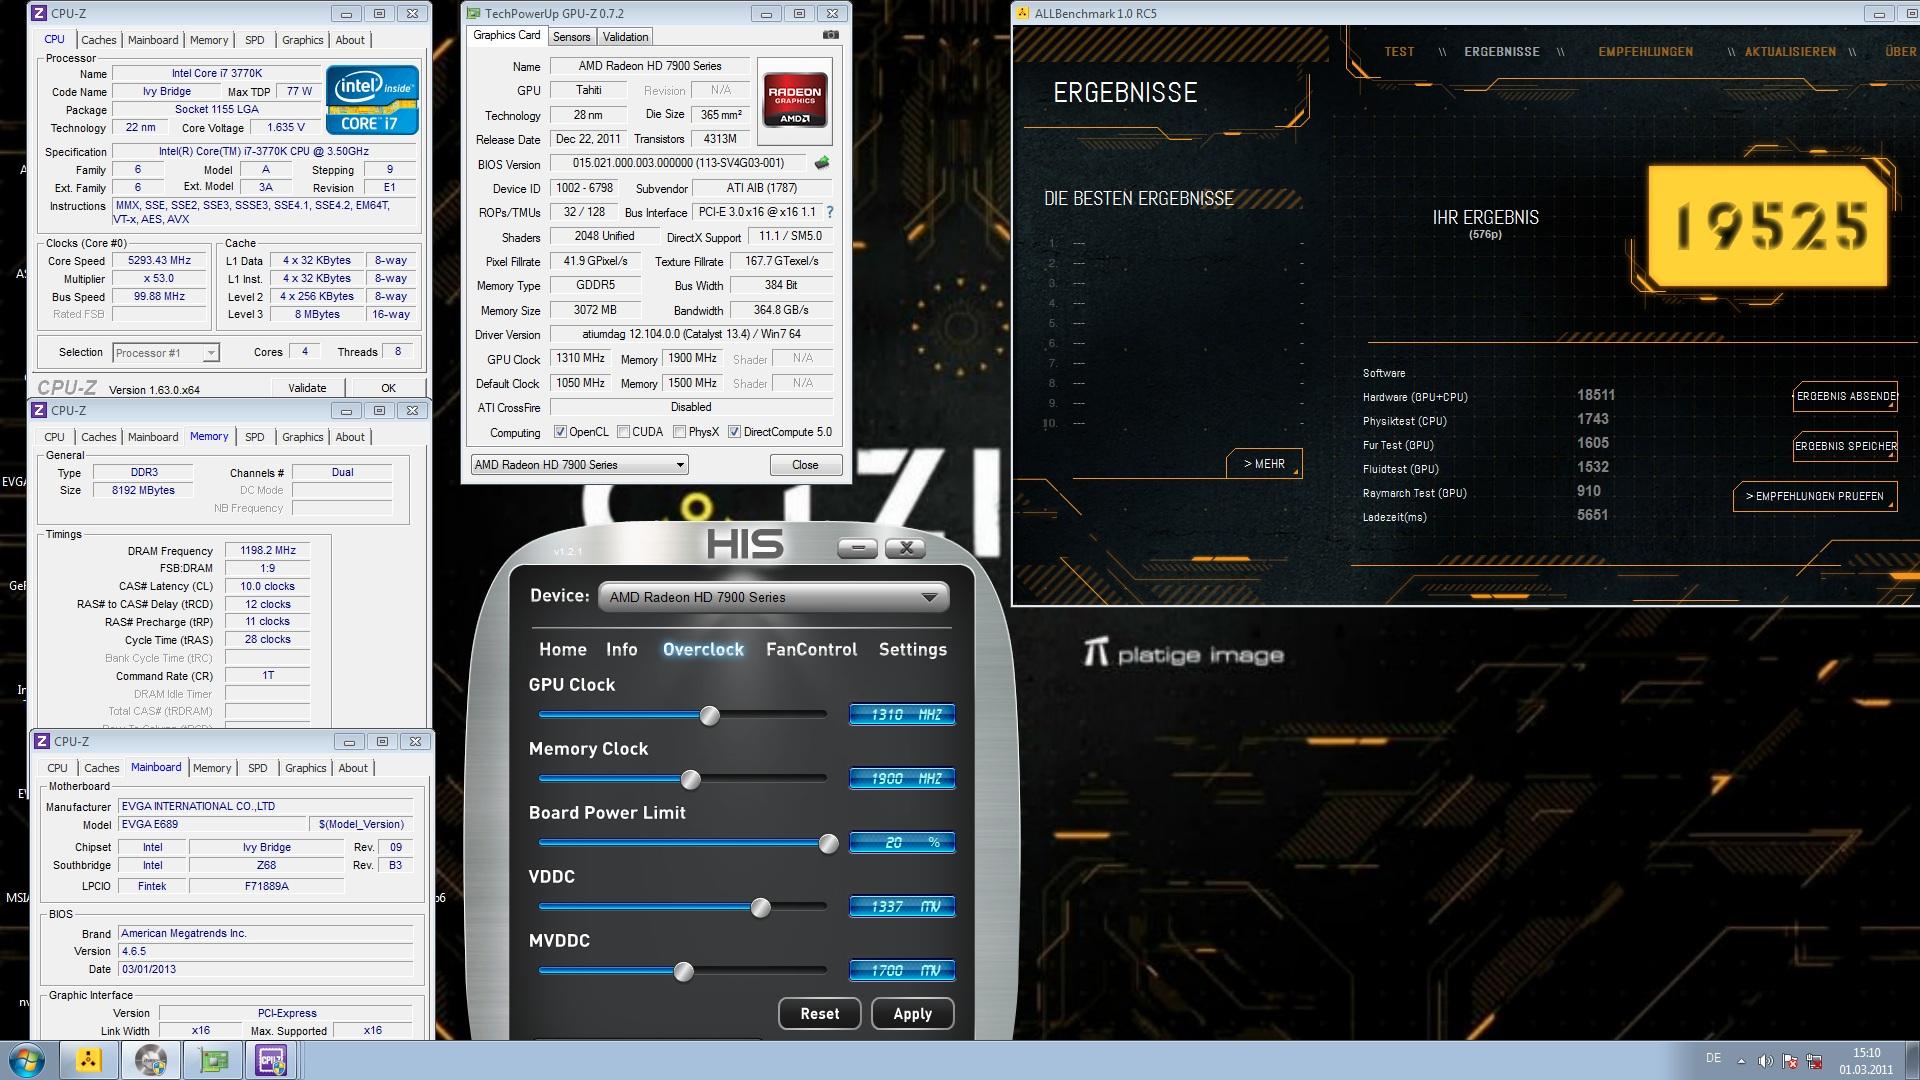
Task: Open SPD tab in top CPU-Z window
Action: pyautogui.click(x=255, y=40)
